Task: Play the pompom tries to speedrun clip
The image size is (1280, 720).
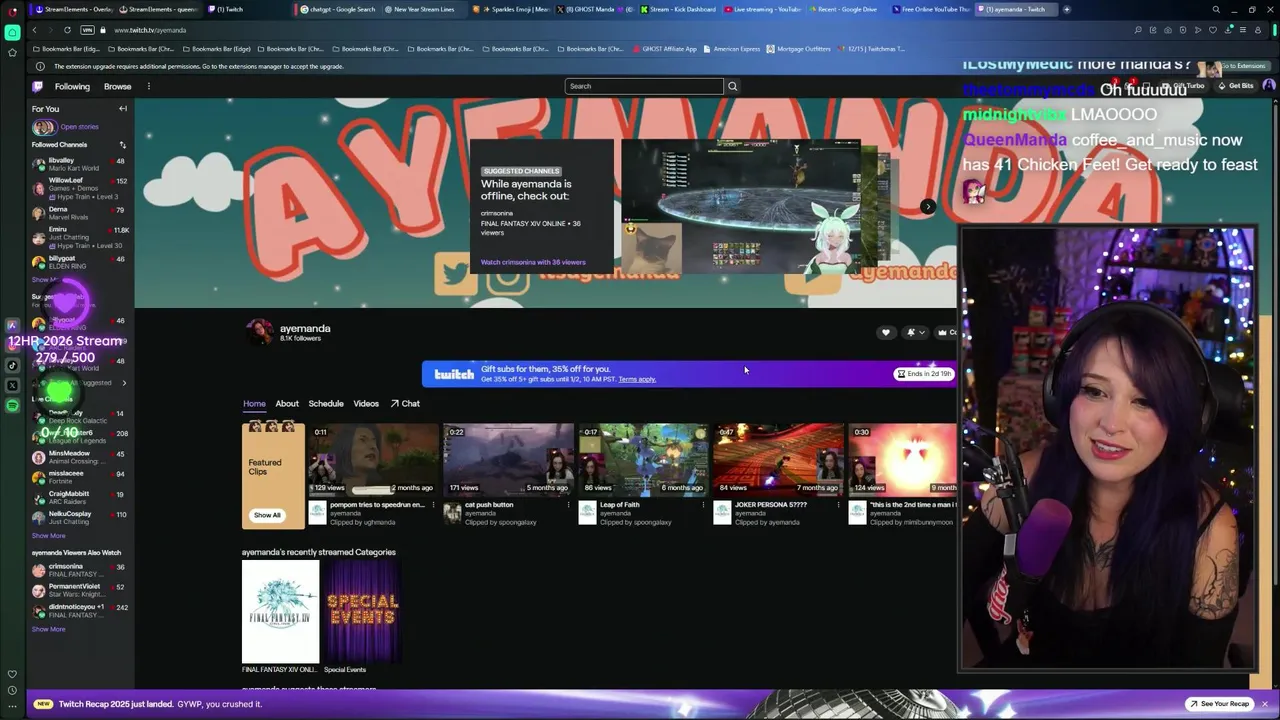Action: (x=374, y=460)
